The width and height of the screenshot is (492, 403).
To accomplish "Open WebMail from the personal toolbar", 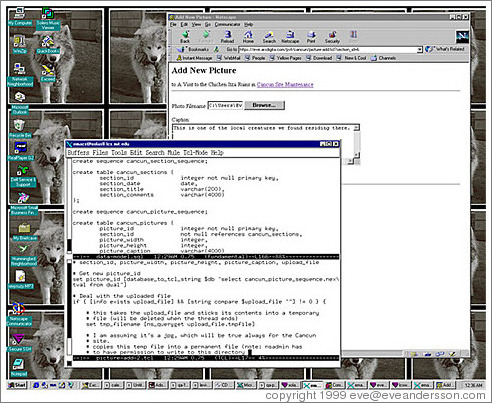I will coord(229,58).
